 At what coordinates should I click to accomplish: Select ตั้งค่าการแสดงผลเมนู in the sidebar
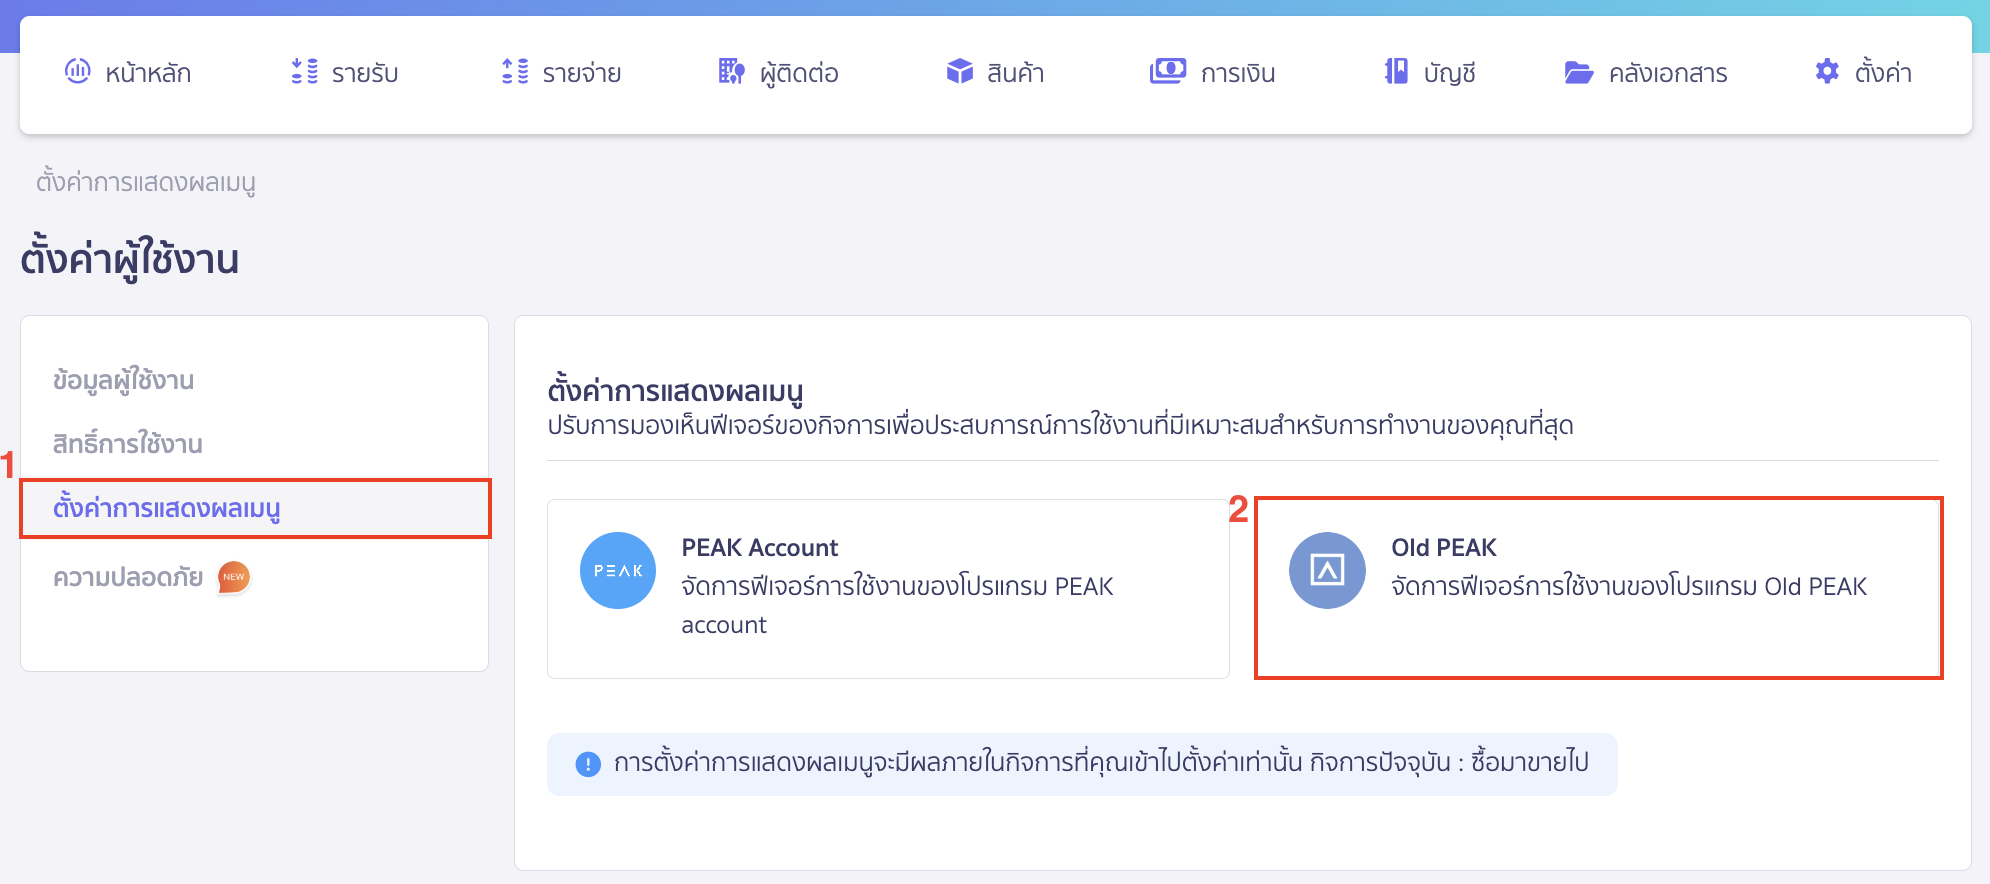click(x=255, y=508)
